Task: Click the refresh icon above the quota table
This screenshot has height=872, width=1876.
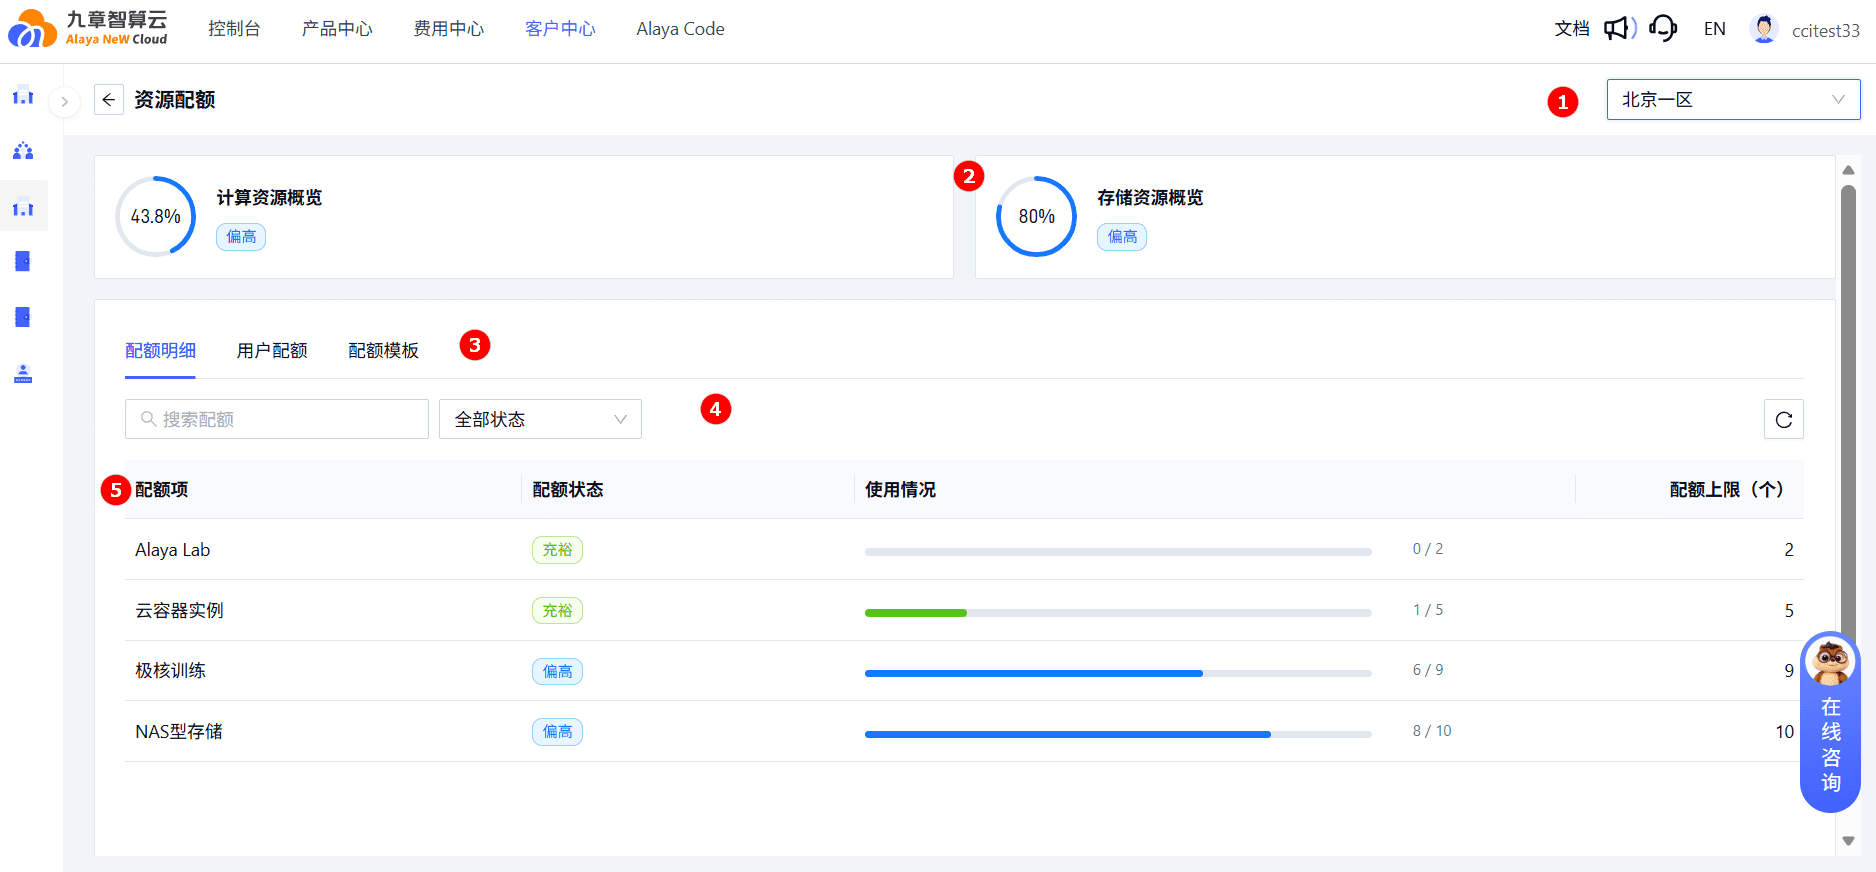Action: pyautogui.click(x=1783, y=419)
